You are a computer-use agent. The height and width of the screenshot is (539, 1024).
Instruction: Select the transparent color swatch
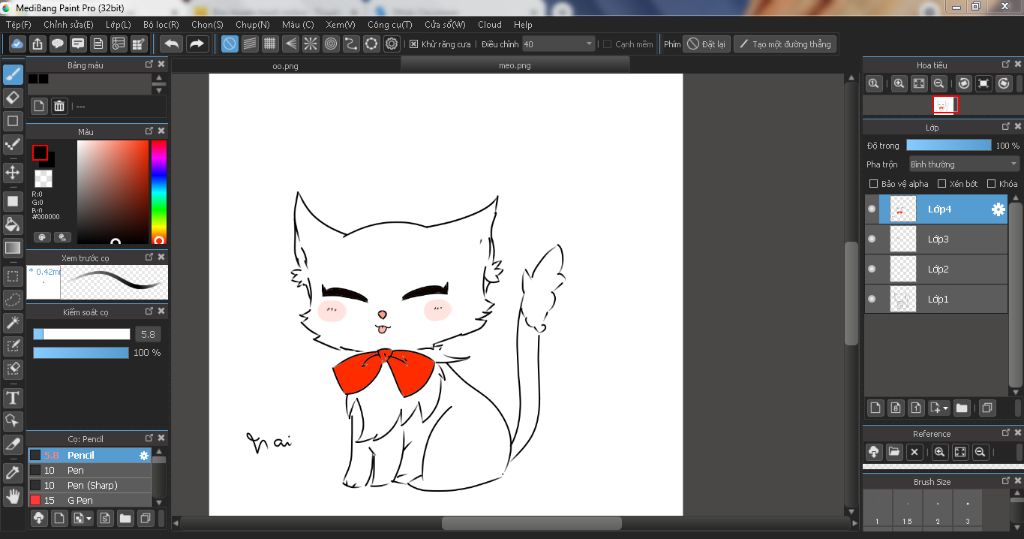[x=43, y=178]
